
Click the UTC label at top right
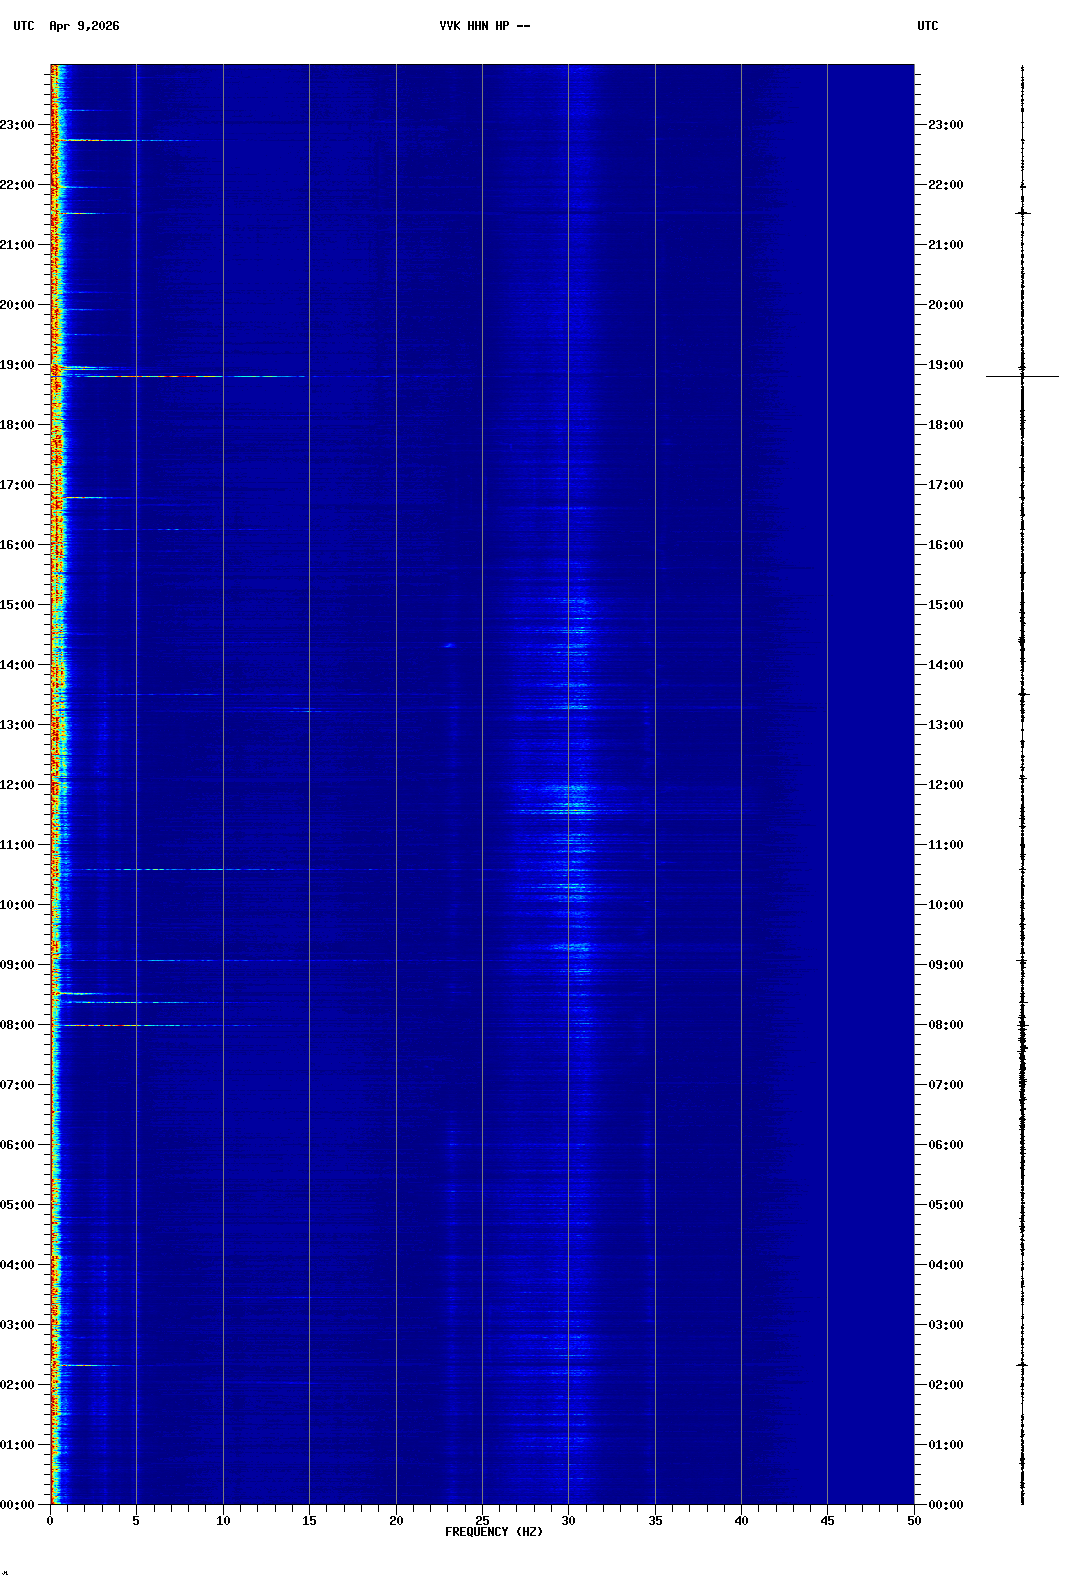coord(927,26)
